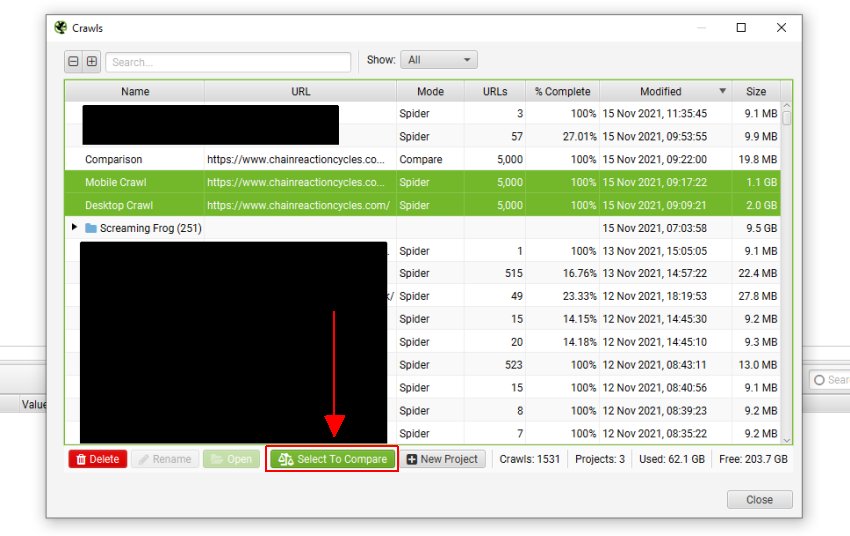
Task: Click the scales icon on Select To Compare
Action: pos(286,459)
